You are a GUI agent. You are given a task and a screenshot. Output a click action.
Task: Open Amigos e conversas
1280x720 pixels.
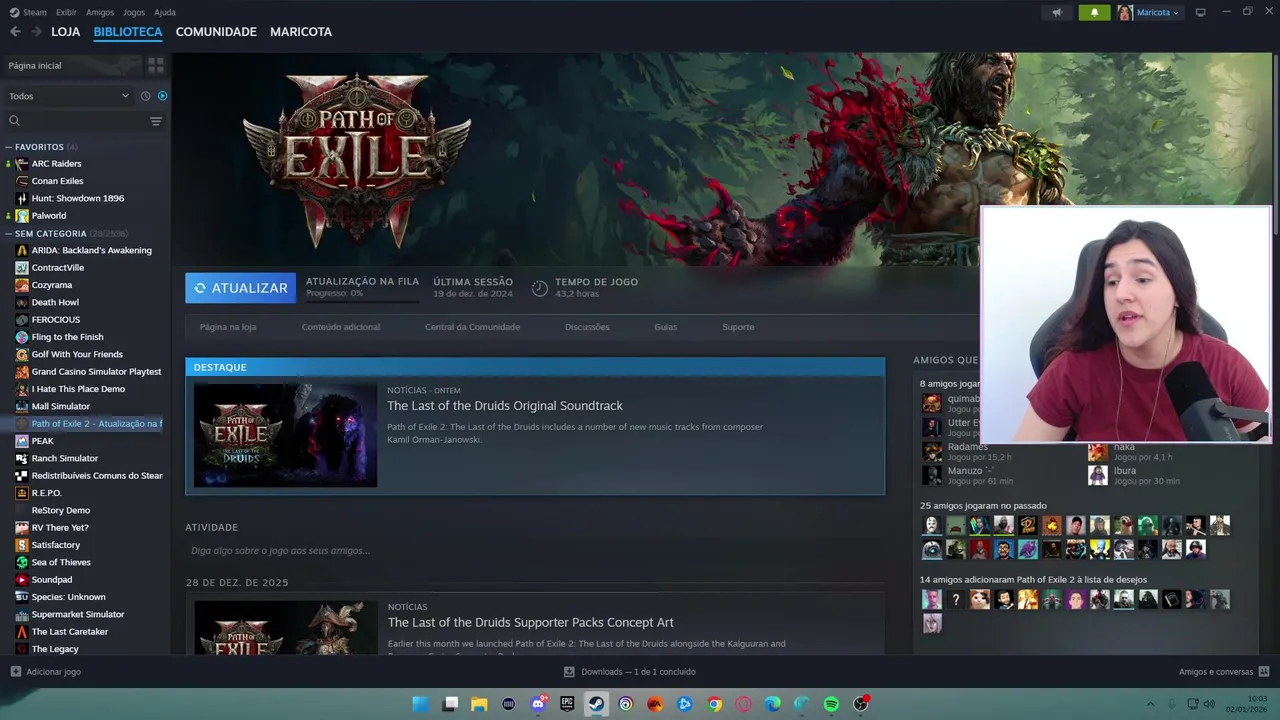click(x=1224, y=672)
